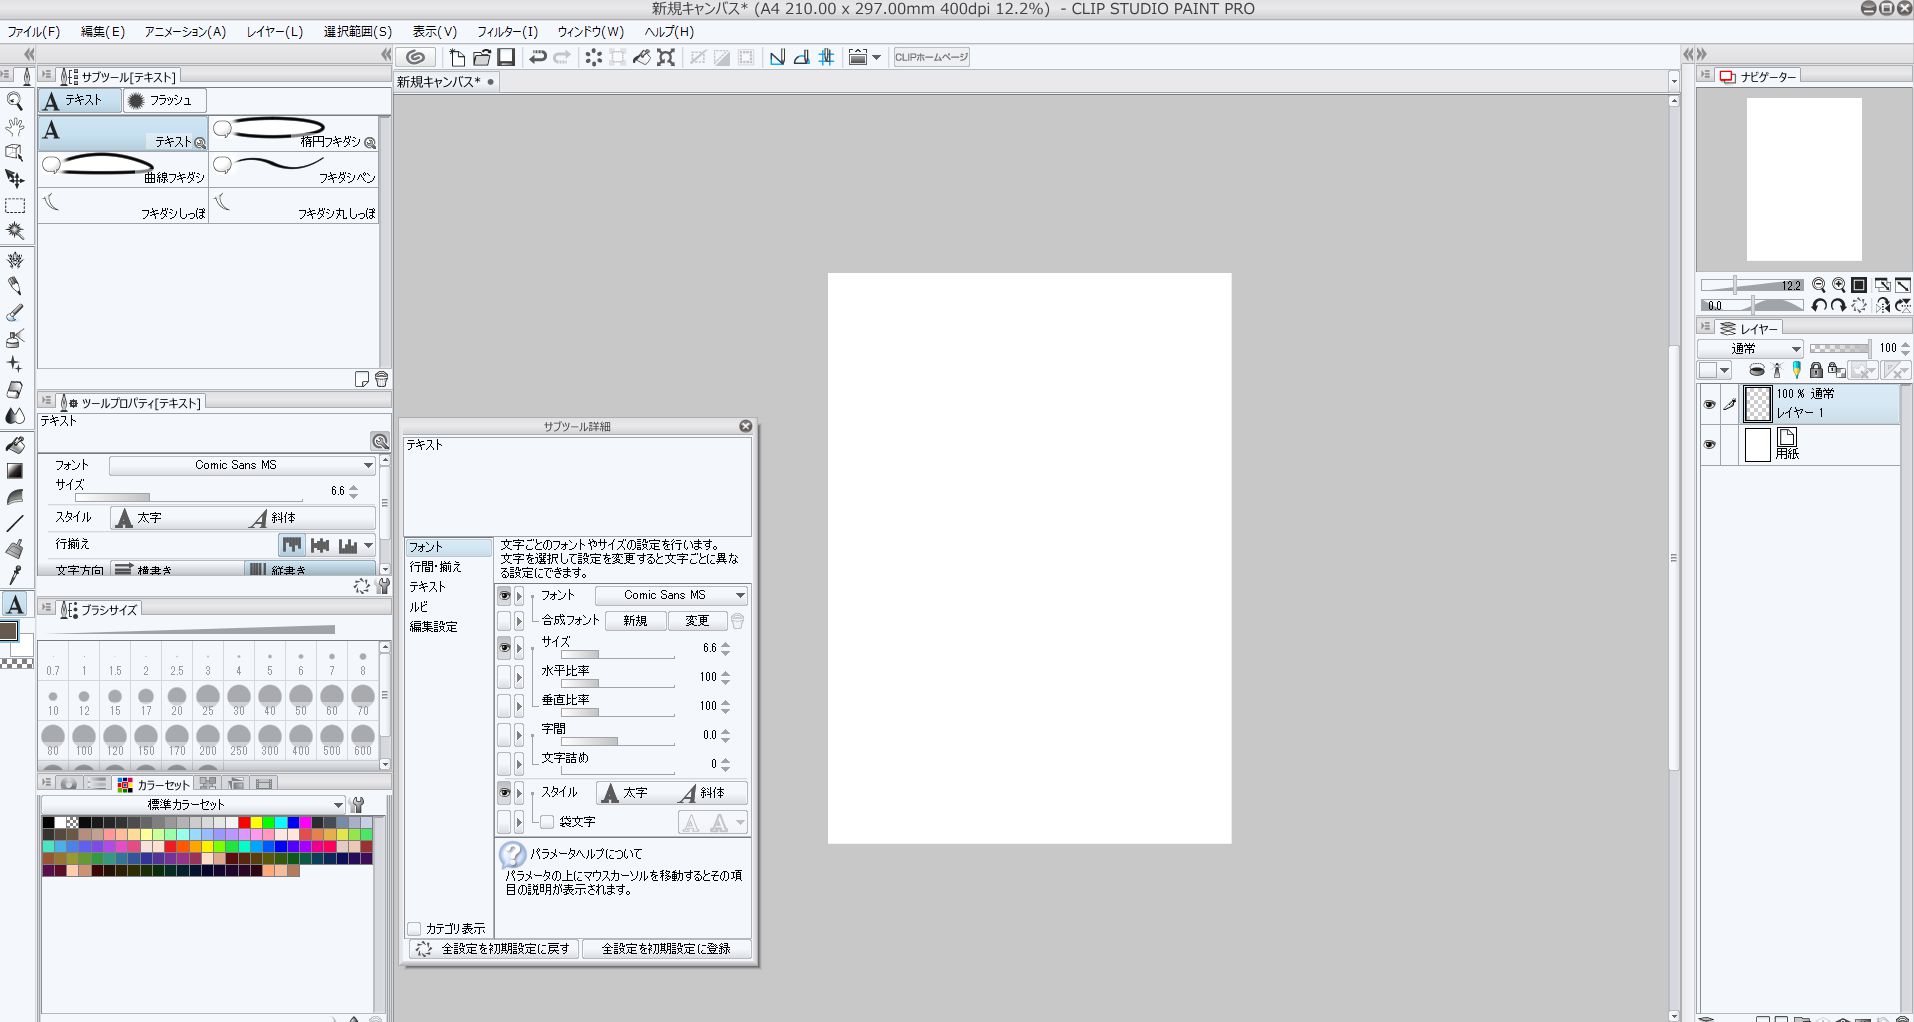Pick the red swatch in color set

(x=244, y=823)
